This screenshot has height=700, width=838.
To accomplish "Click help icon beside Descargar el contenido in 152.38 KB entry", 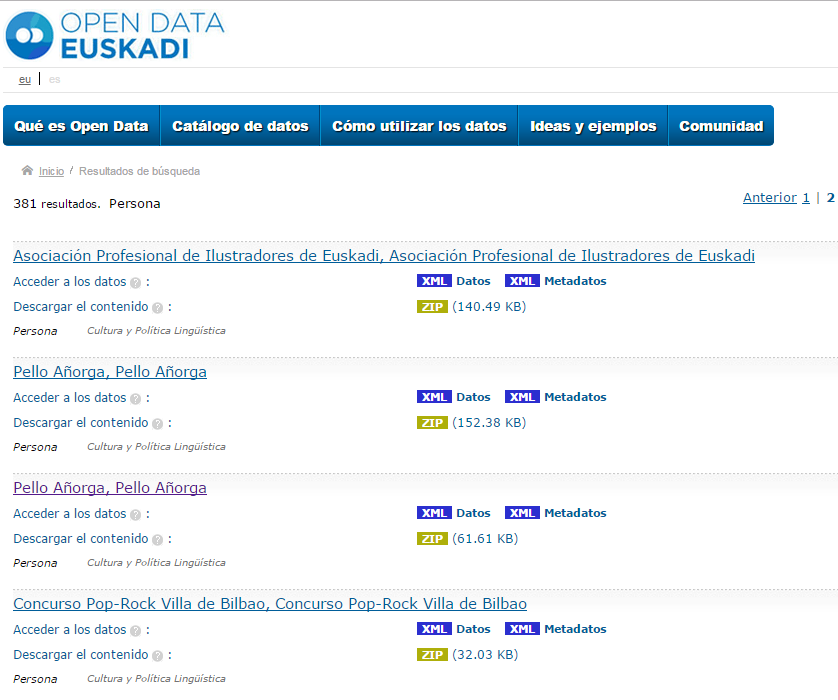I will pos(157,424).
